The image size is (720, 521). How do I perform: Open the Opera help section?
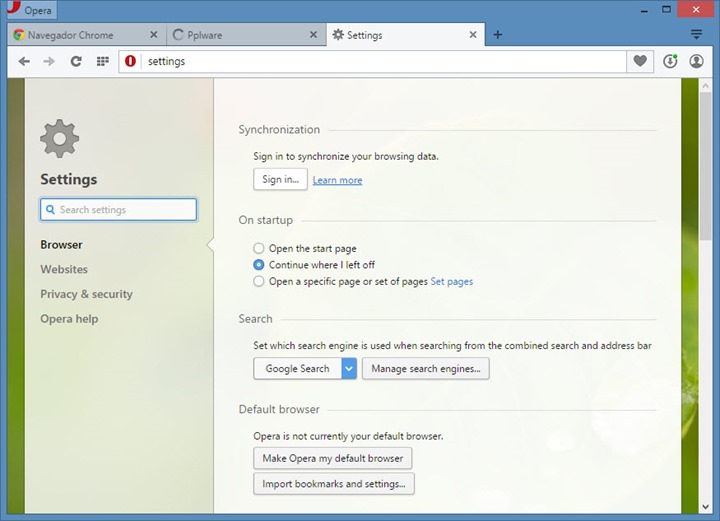69,319
